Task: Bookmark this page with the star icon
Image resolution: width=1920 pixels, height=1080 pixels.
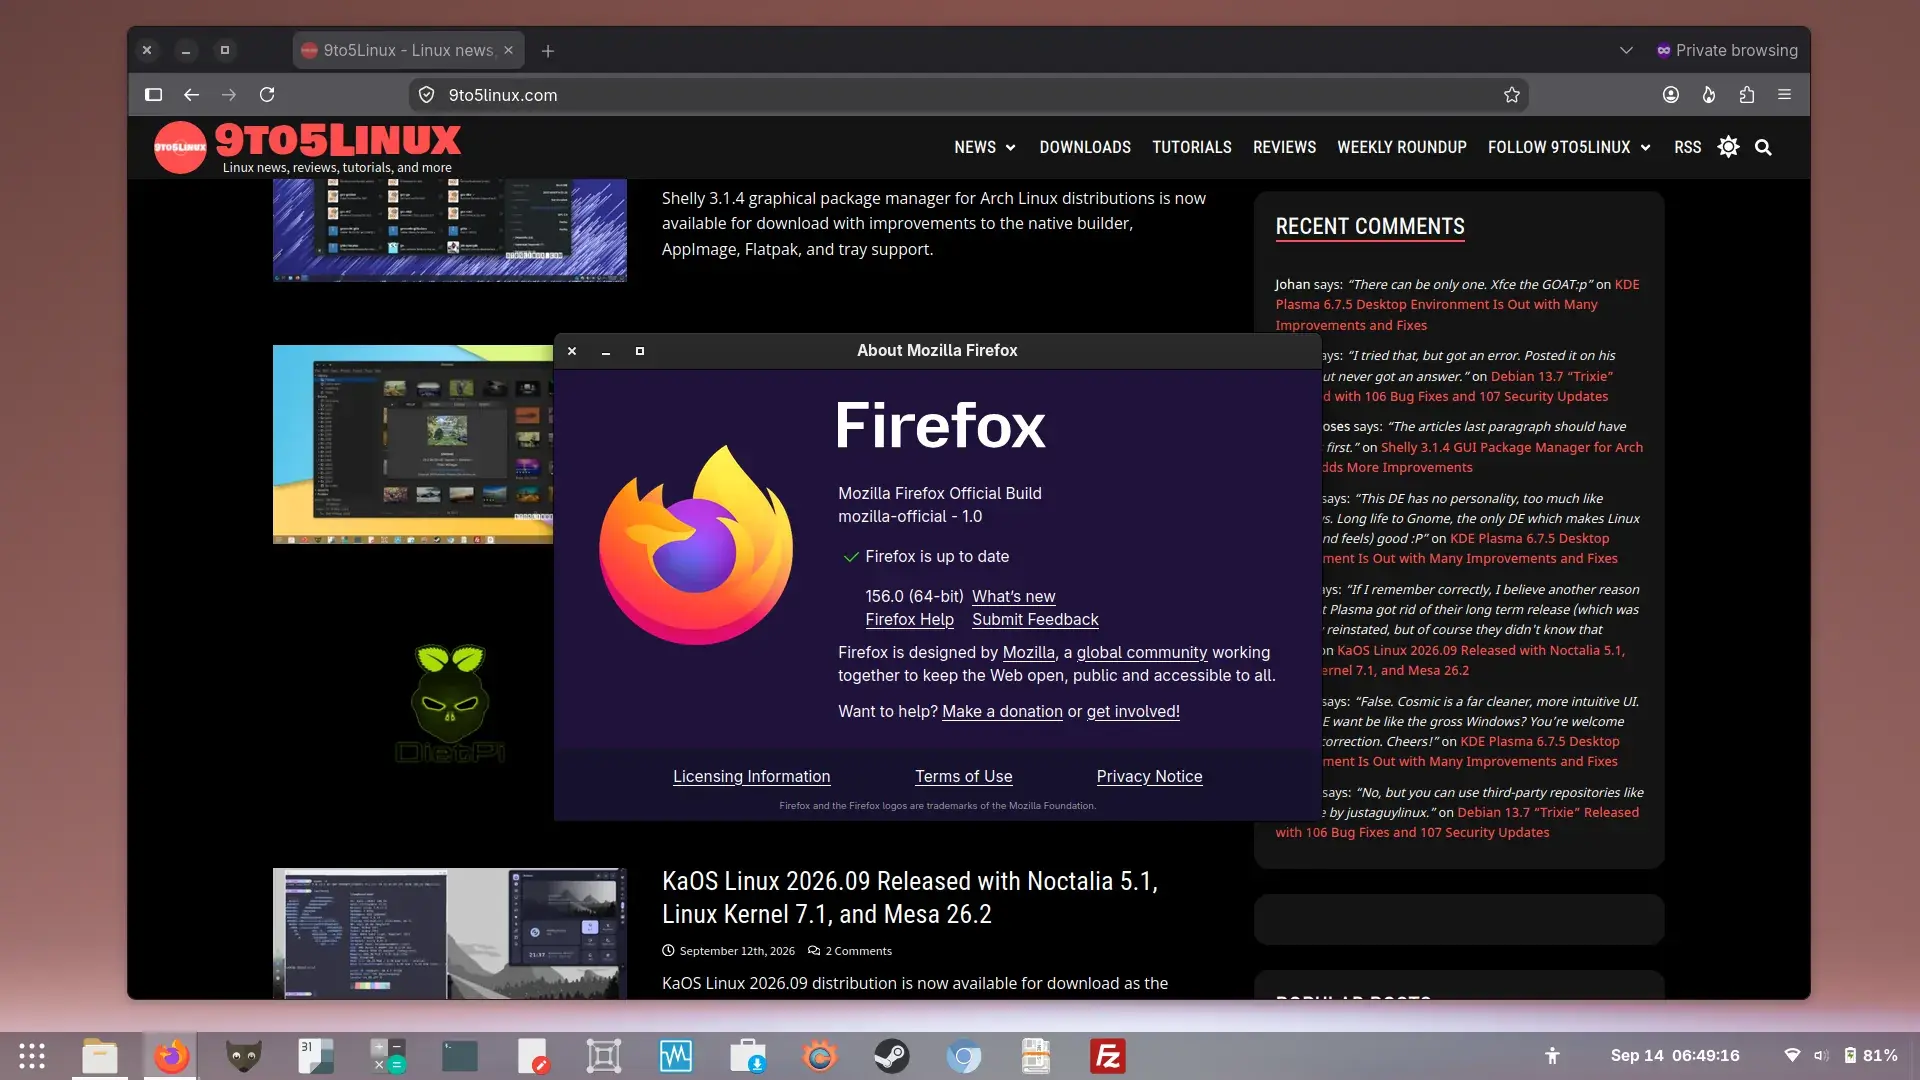Action: pyautogui.click(x=1511, y=95)
